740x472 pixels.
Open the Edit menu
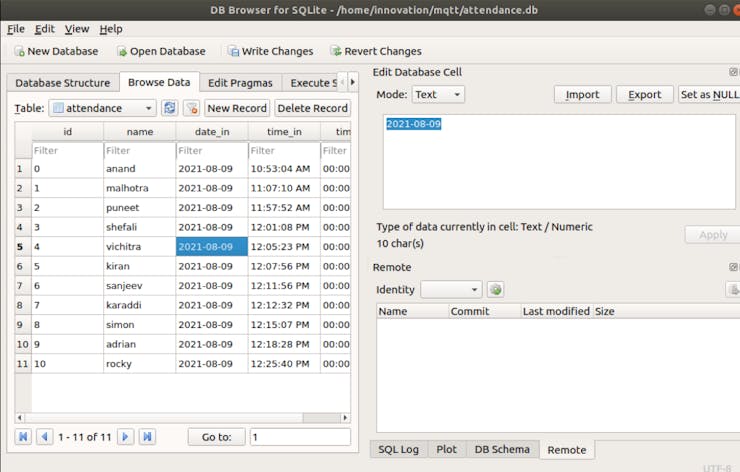tap(45, 29)
